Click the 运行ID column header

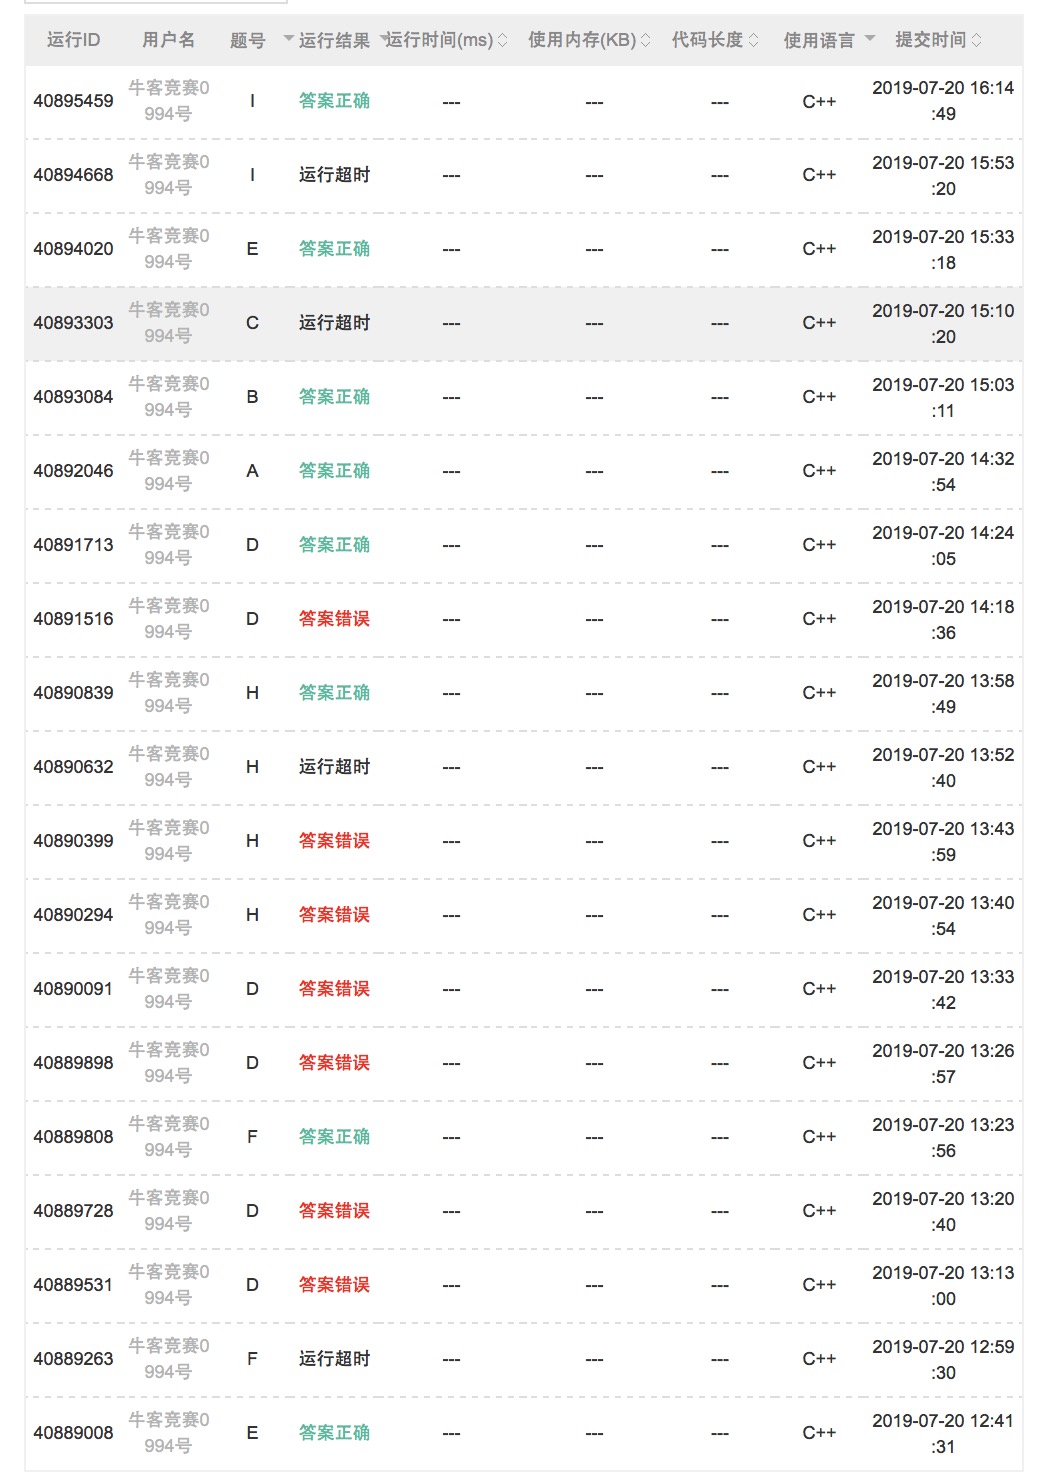tap(73, 40)
